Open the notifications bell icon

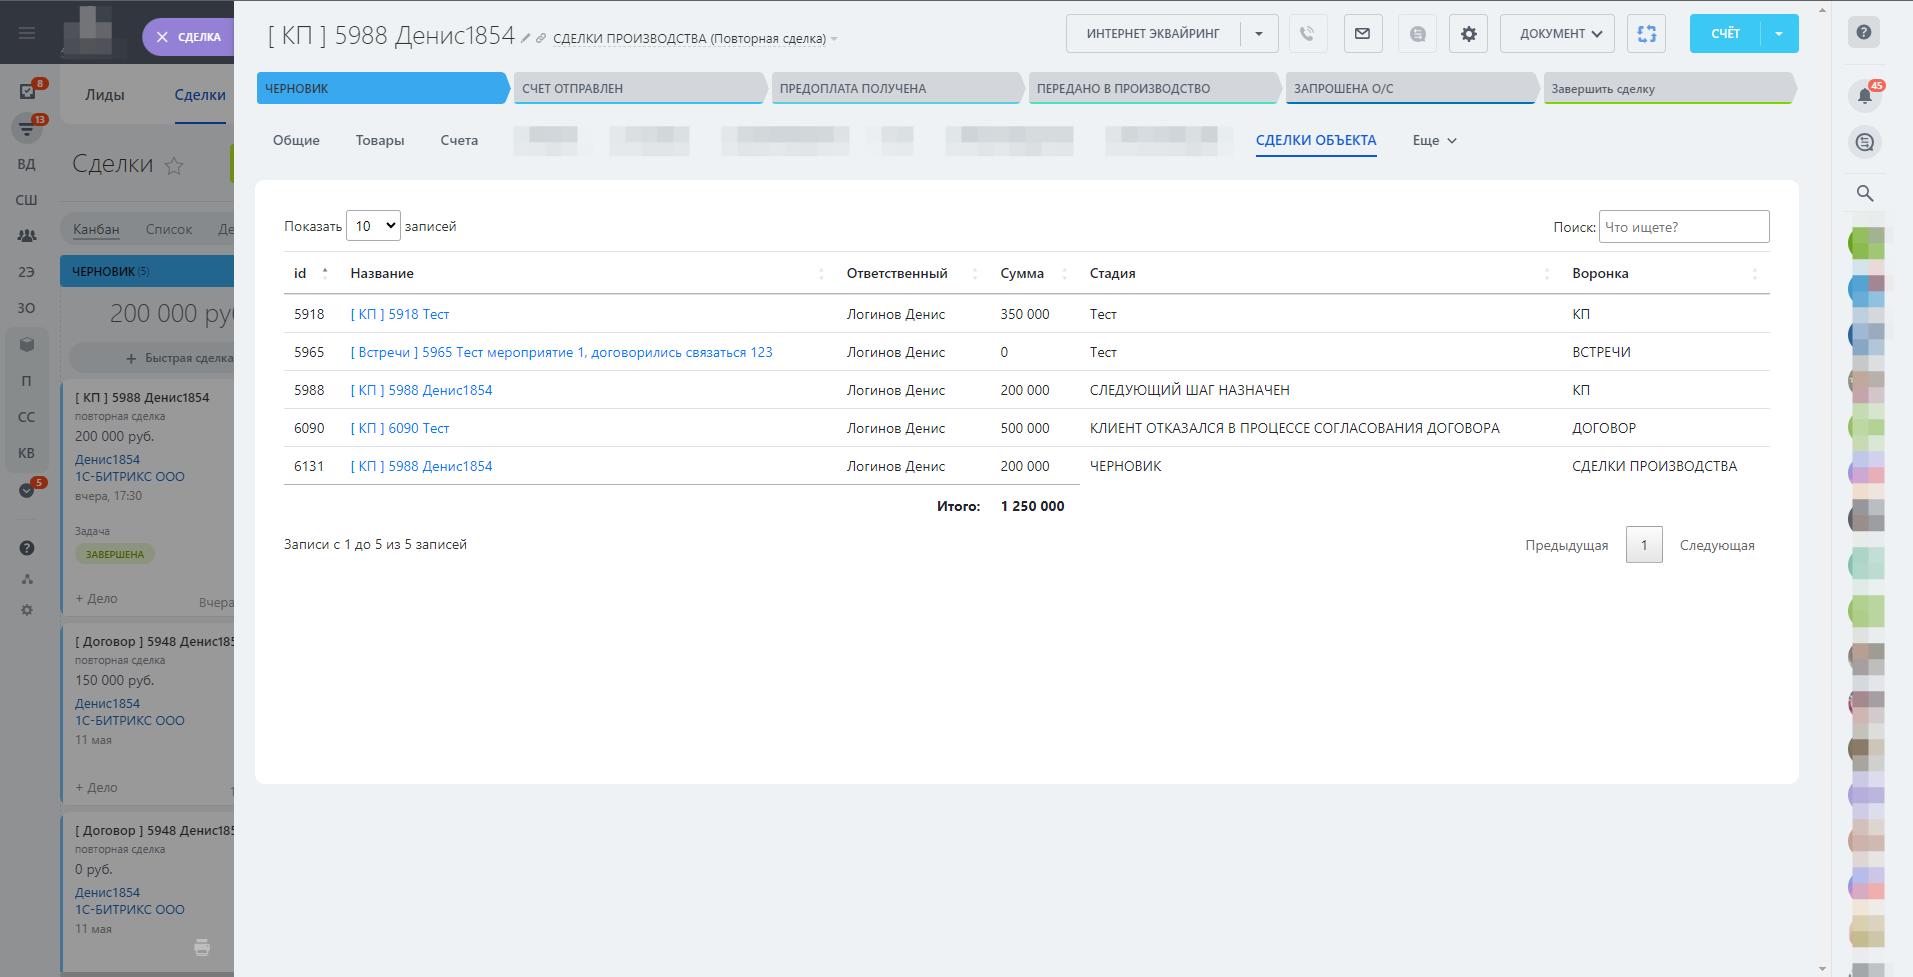[1864, 95]
